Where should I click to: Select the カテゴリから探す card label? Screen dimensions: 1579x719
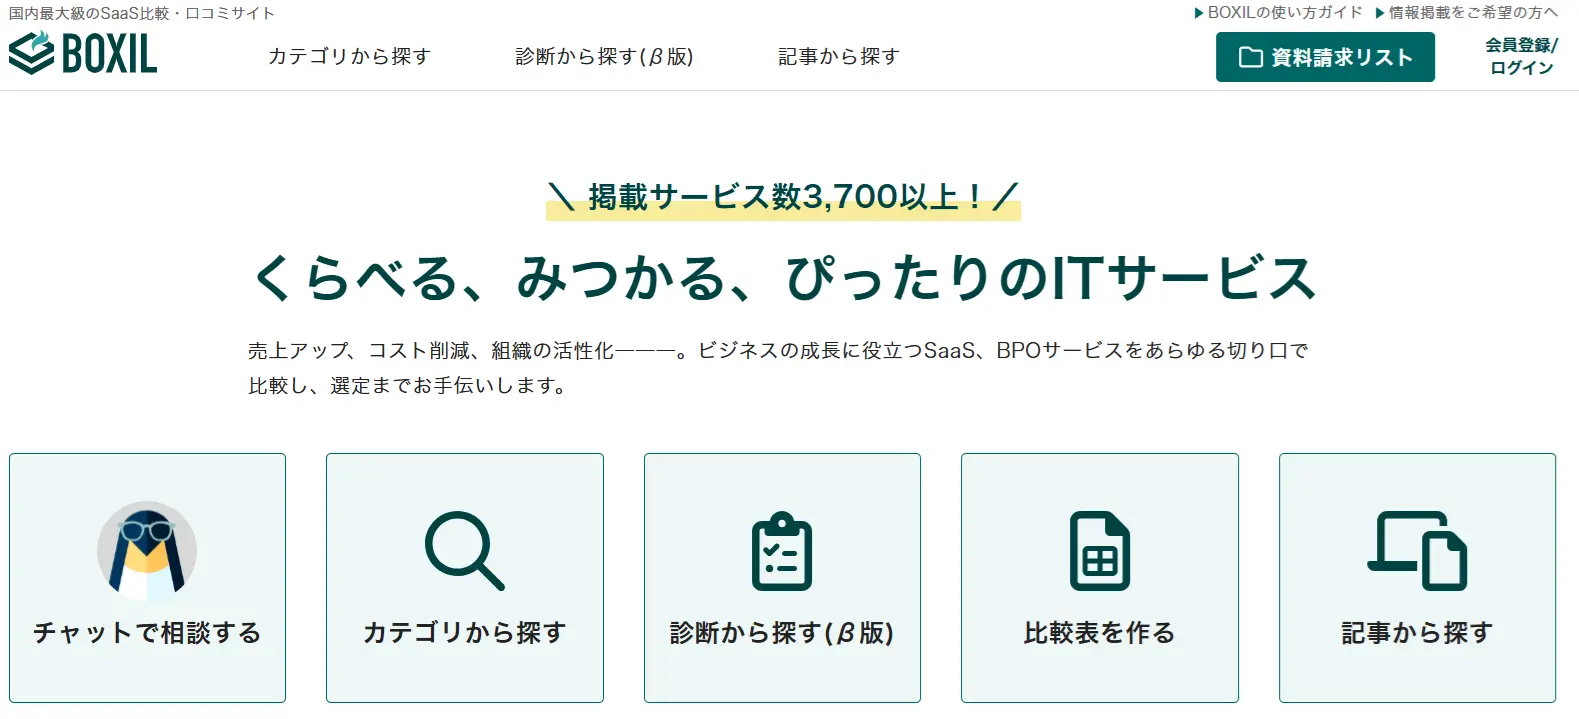[x=464, y=632]
